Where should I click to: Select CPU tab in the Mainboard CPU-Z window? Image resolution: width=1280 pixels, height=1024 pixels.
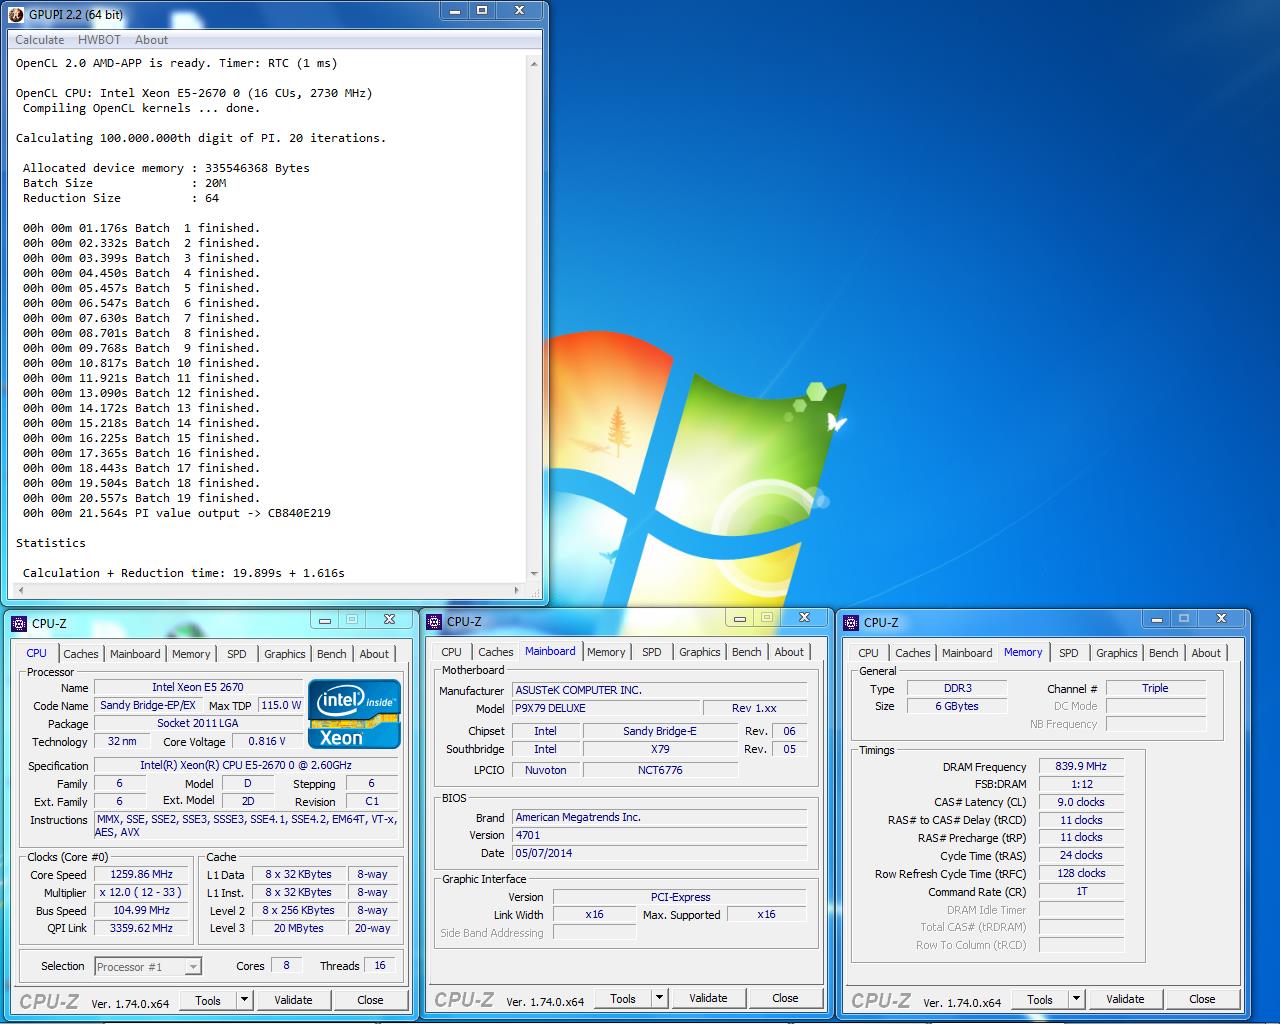tap(452, 652)
